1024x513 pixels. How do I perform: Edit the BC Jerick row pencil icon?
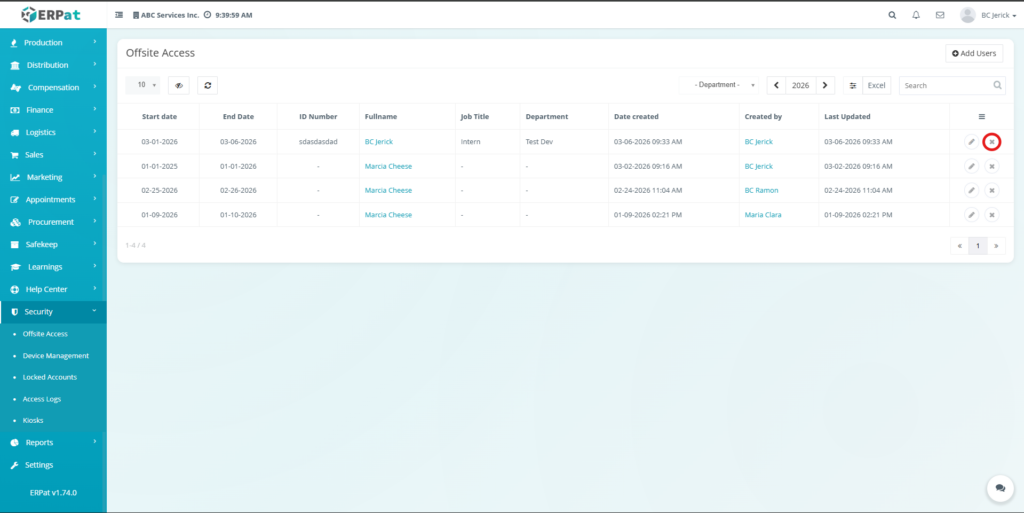(971, 142)
